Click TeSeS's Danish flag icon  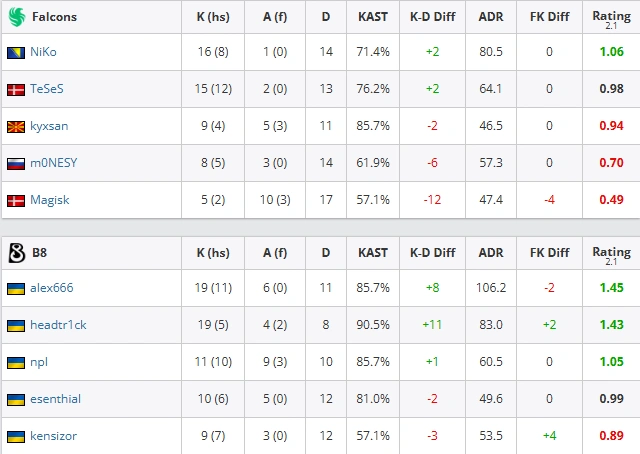(x=16, y=90)
